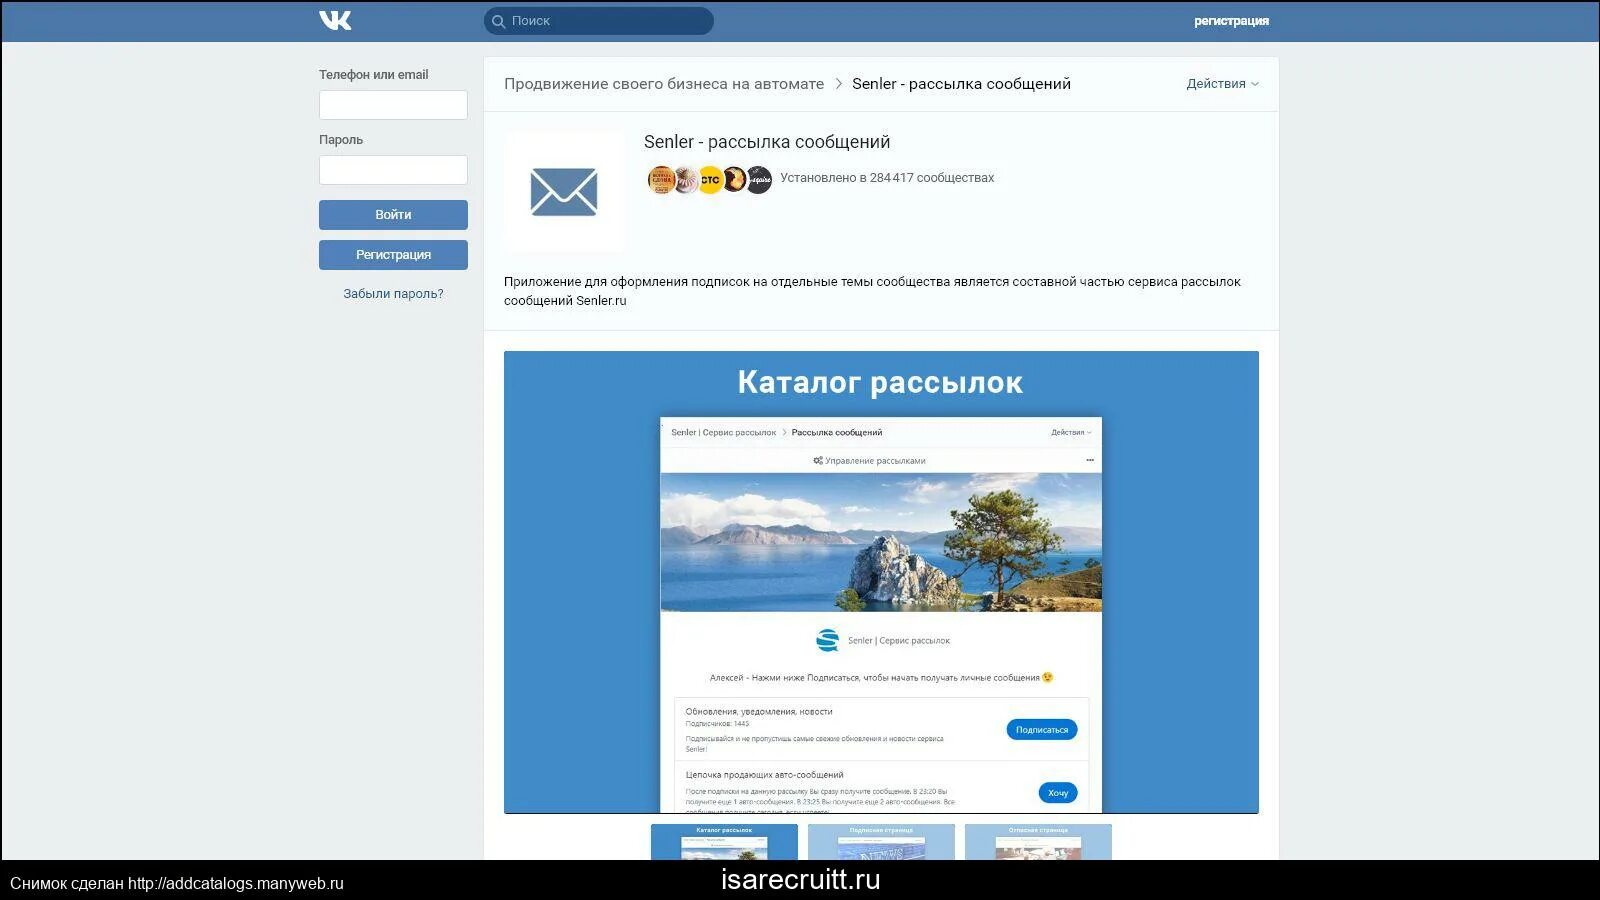Screen dimensions: 1600x900
Task: Select the Каталог рассылок thumbnail
Action: pos(724,842)
